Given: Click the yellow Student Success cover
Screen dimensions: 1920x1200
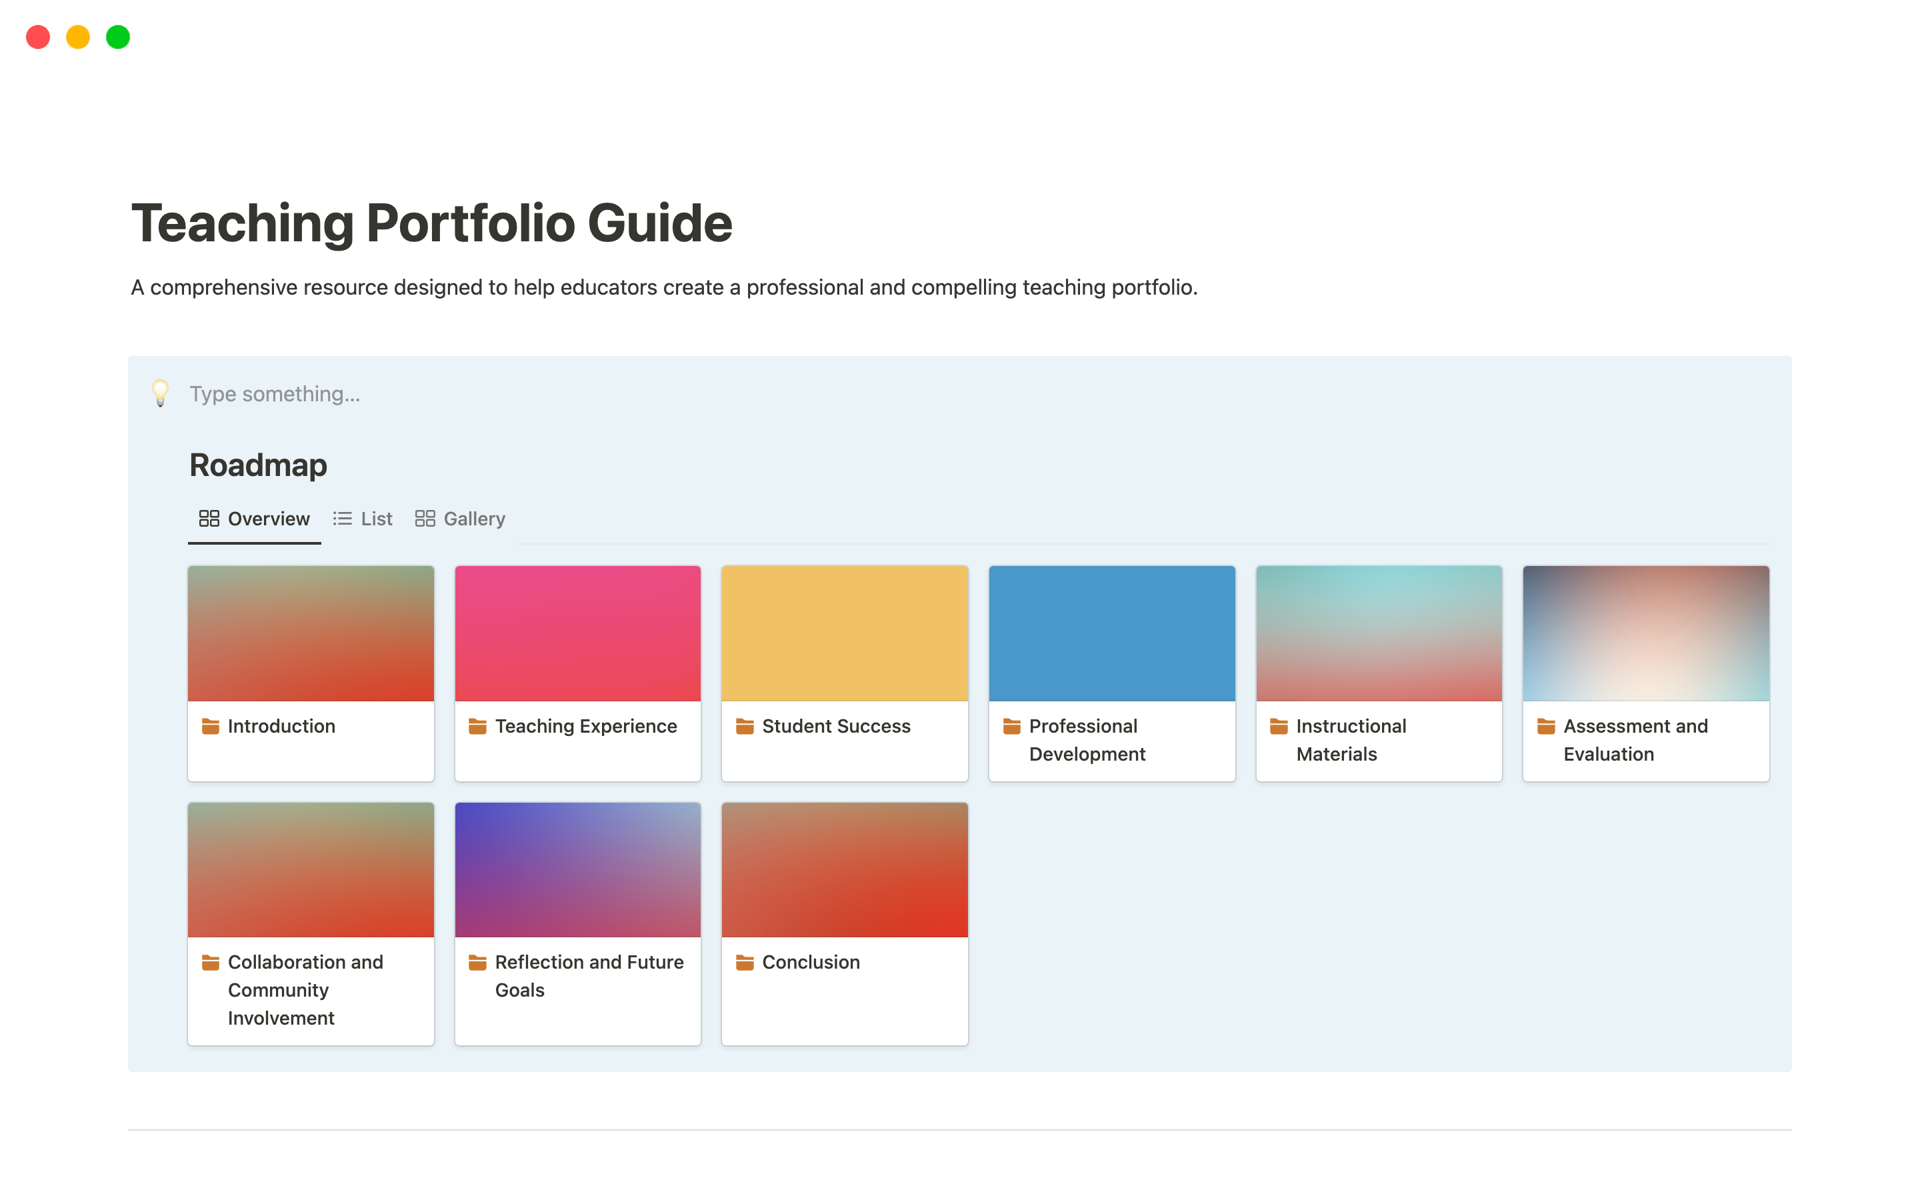Looking at the screenshot, I should pyautogui.click(x=844, y=633).
